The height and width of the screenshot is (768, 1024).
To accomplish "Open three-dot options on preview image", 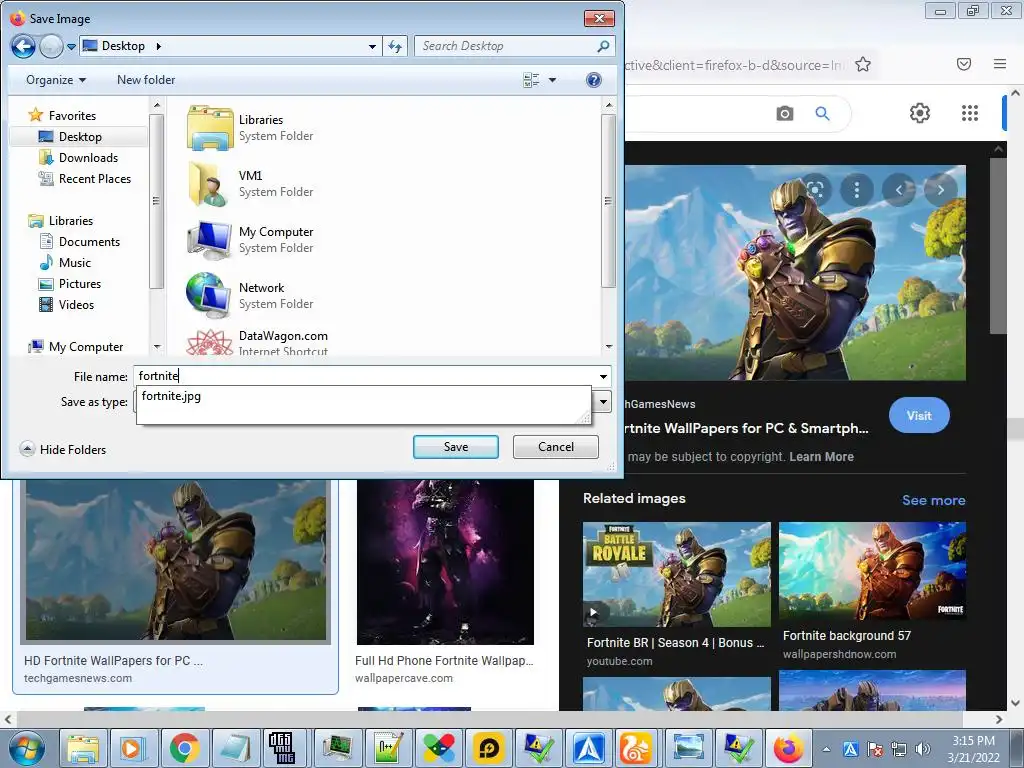I will click(857, 190).
